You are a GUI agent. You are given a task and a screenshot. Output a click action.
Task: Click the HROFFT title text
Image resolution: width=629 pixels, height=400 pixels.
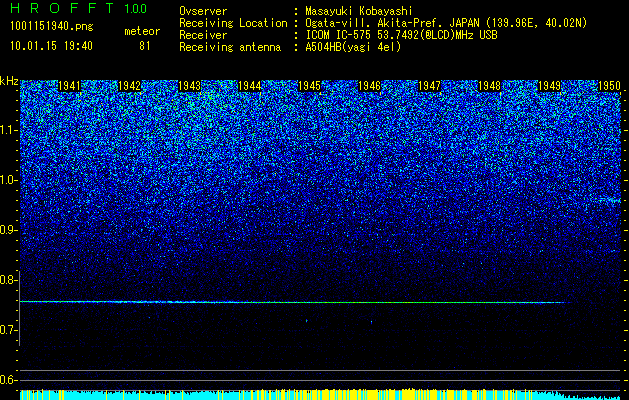(x=62, y=8)
